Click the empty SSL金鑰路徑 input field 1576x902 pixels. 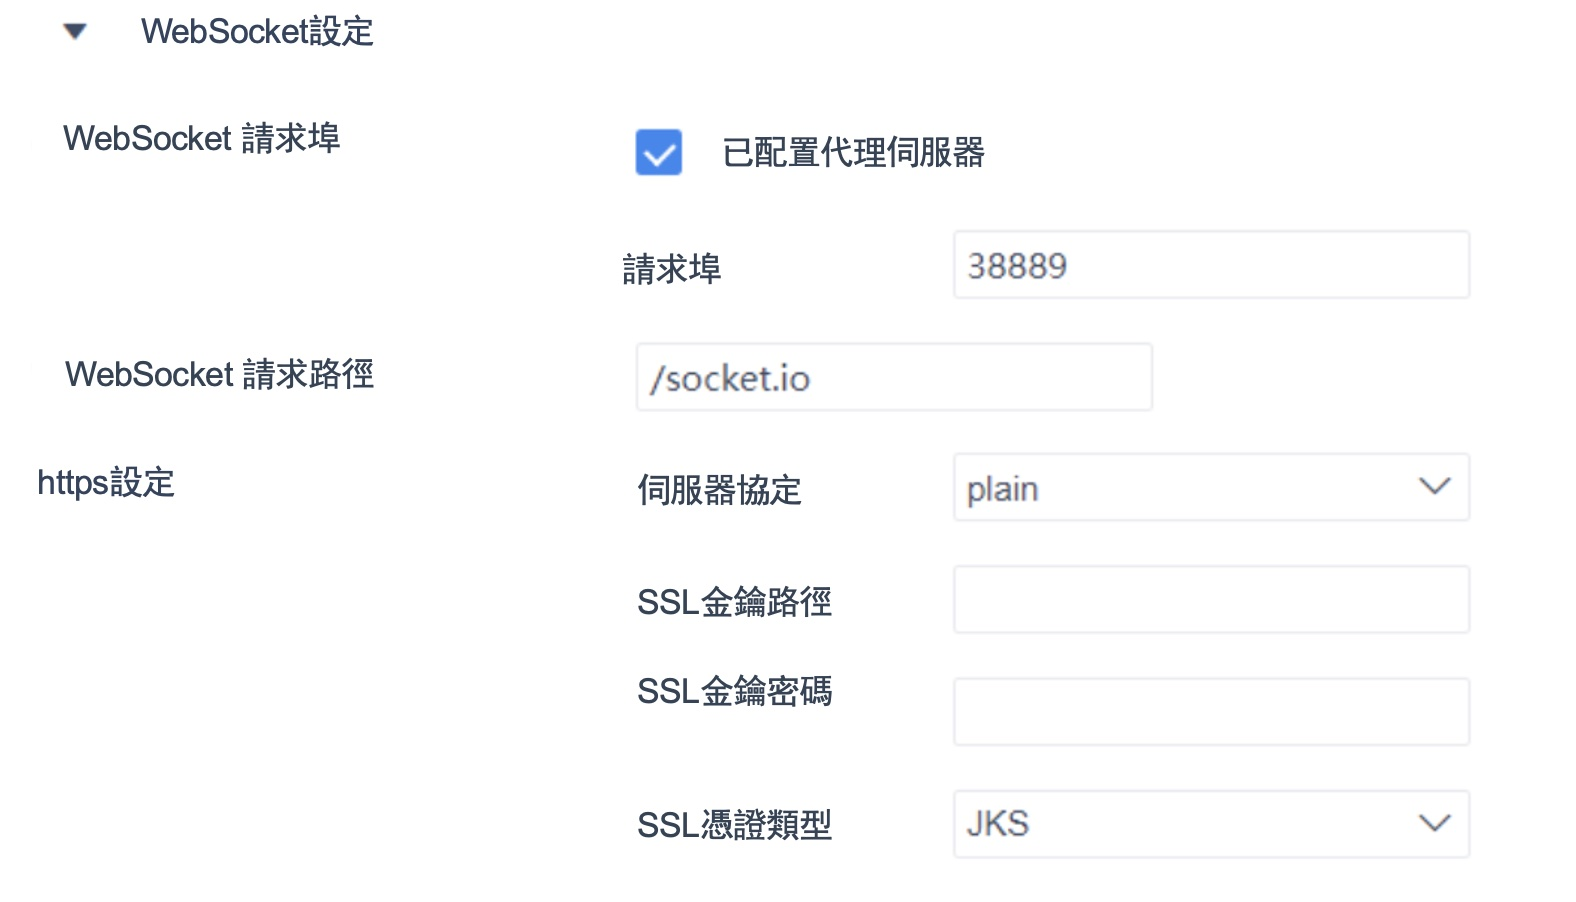tap(1210, 599)
